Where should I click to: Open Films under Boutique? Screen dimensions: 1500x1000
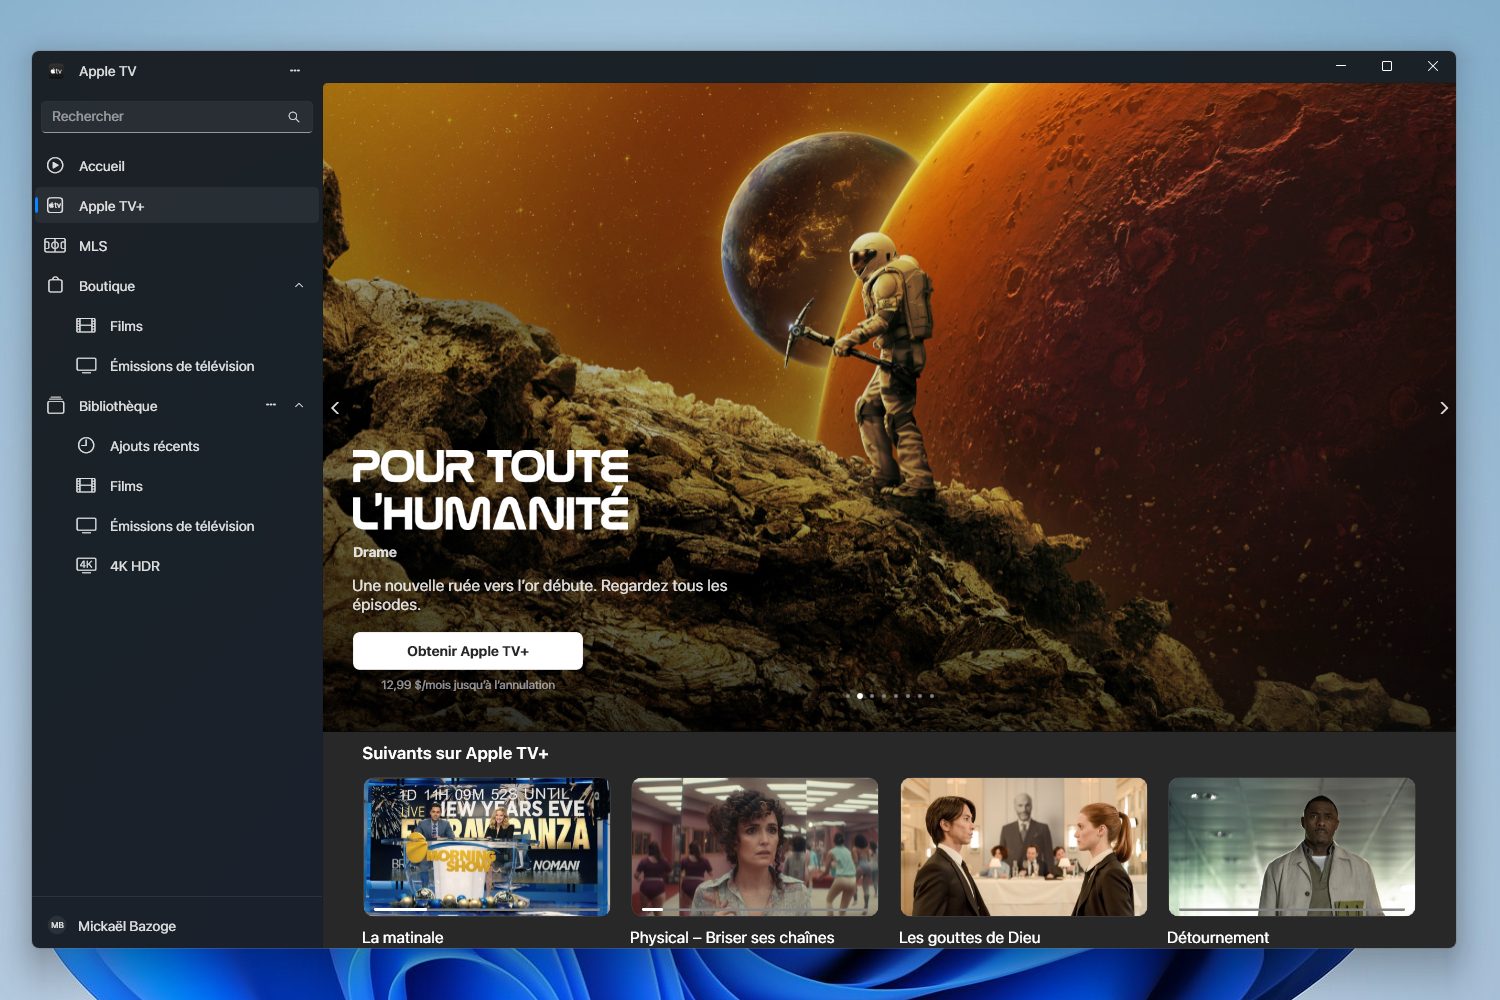click(177, 326)
